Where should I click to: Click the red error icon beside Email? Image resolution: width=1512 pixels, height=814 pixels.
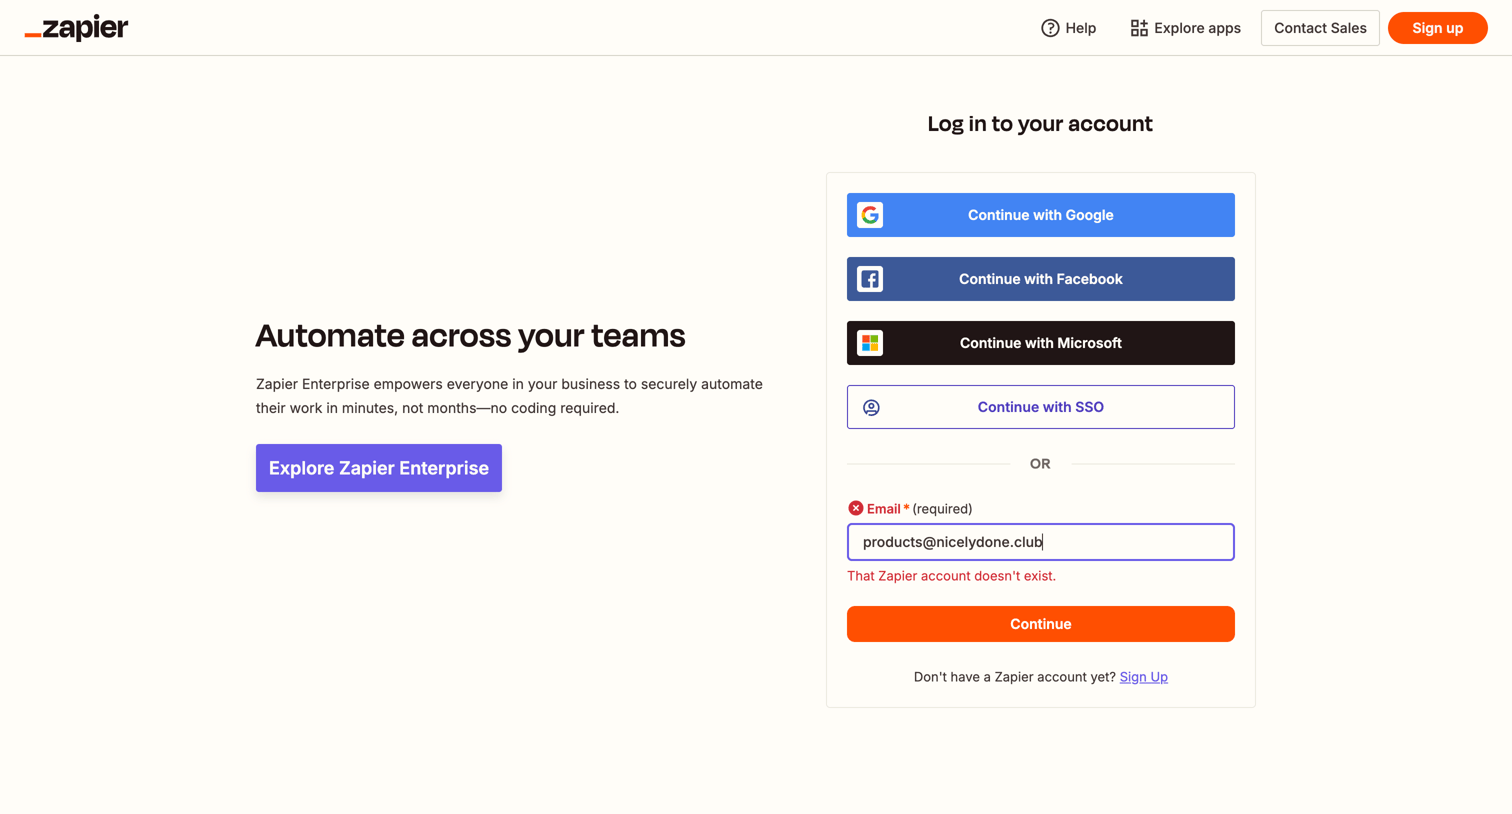[x=855, y=508]
